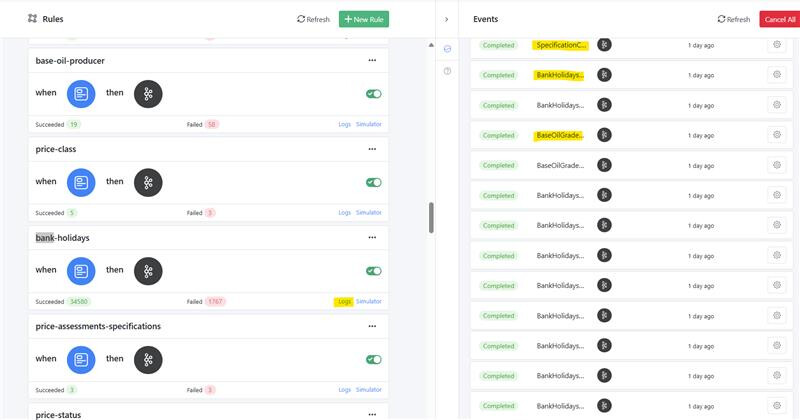Refresh the Events panel

733,19
